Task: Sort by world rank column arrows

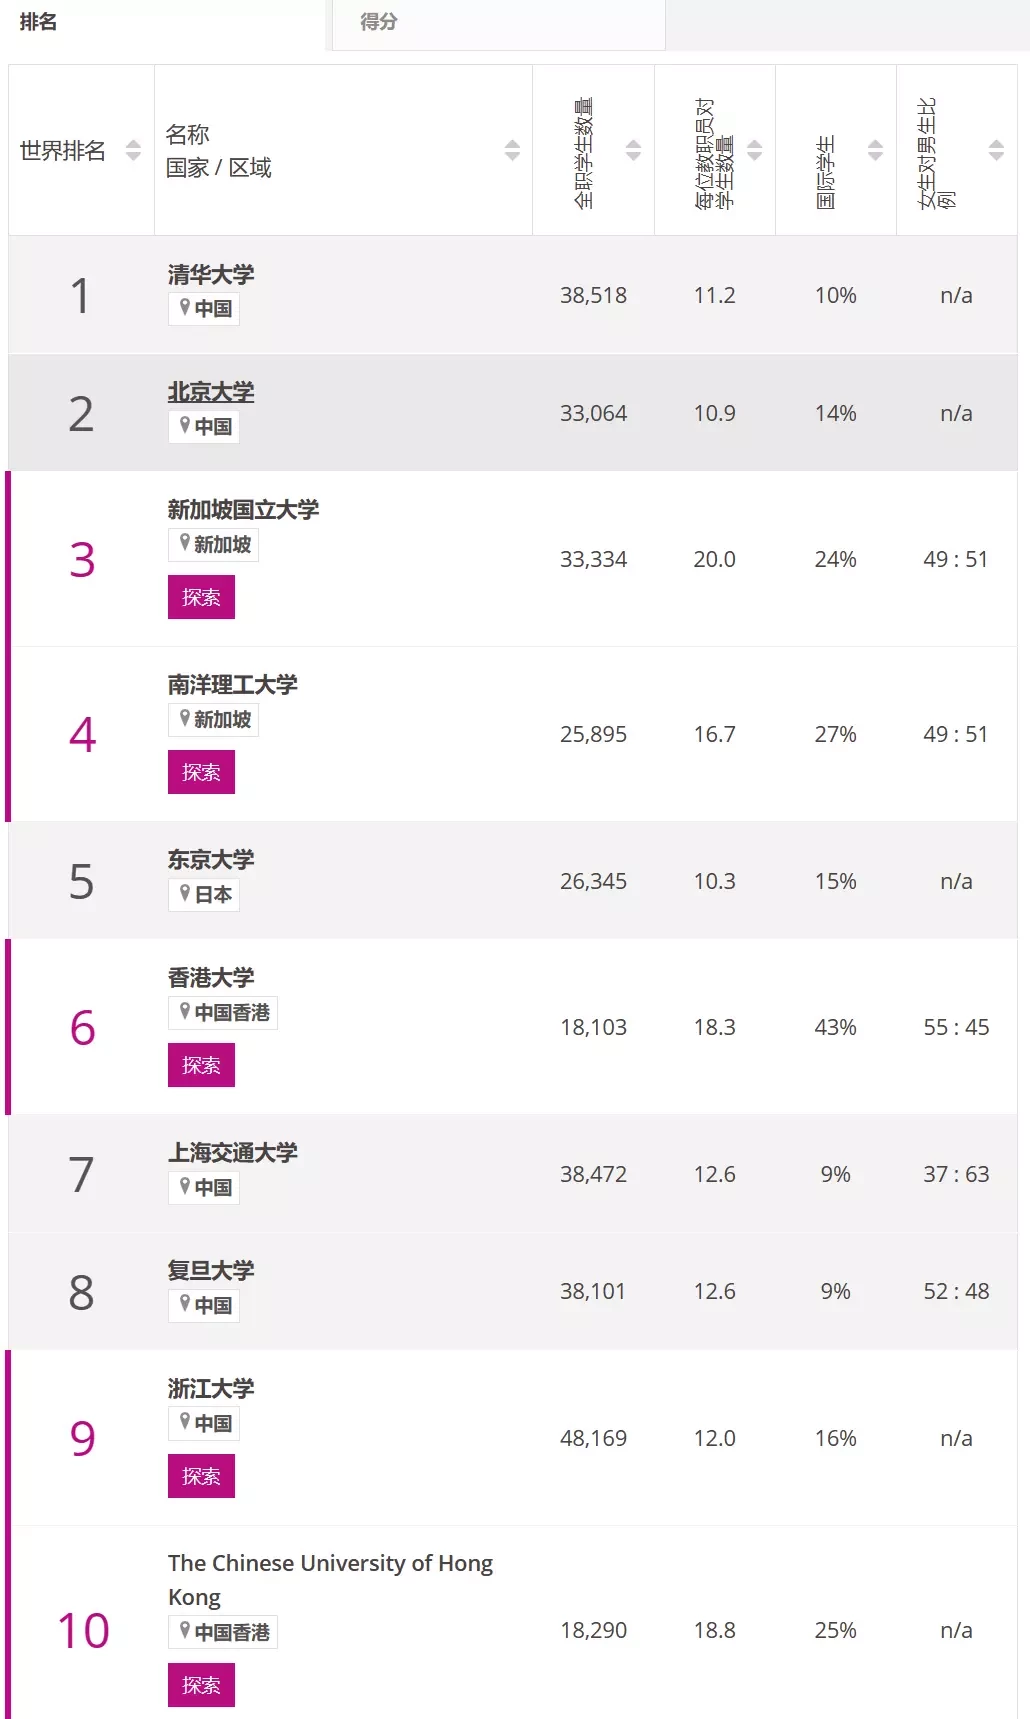Action: (133, 150)
